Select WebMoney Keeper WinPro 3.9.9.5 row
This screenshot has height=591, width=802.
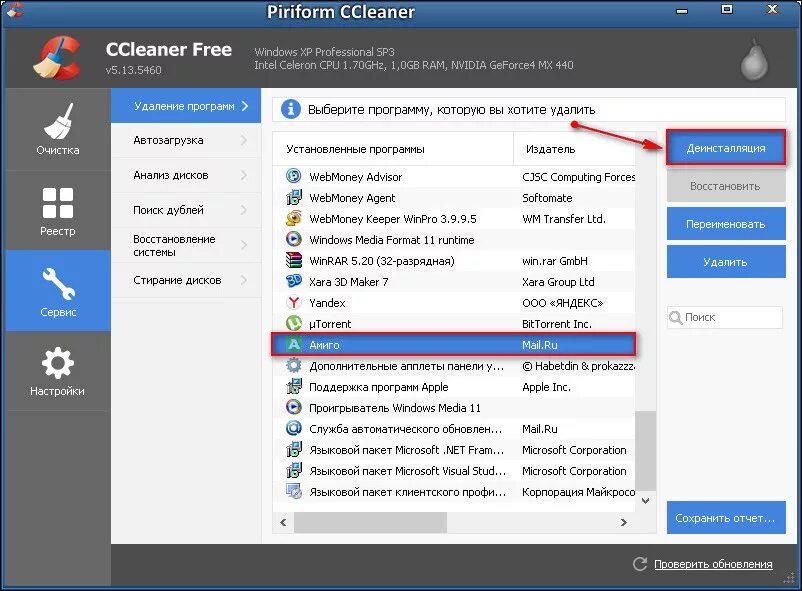click(454, 218)
